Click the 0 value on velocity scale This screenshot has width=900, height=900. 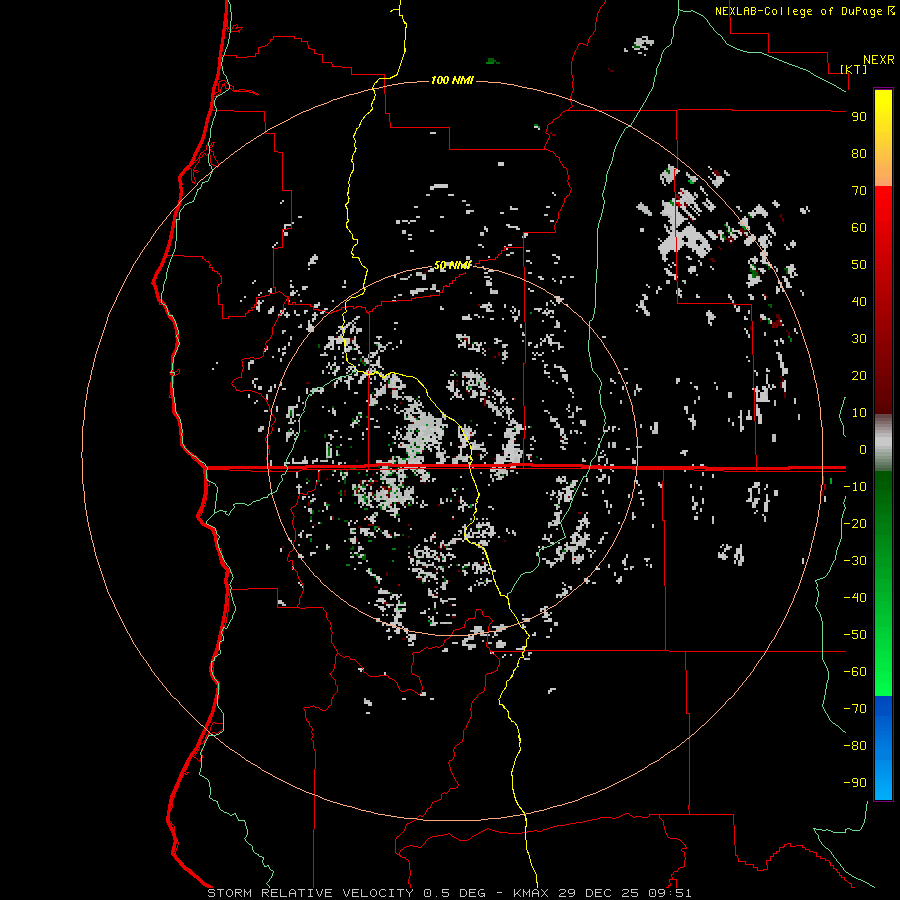click(x=863, y=449)
